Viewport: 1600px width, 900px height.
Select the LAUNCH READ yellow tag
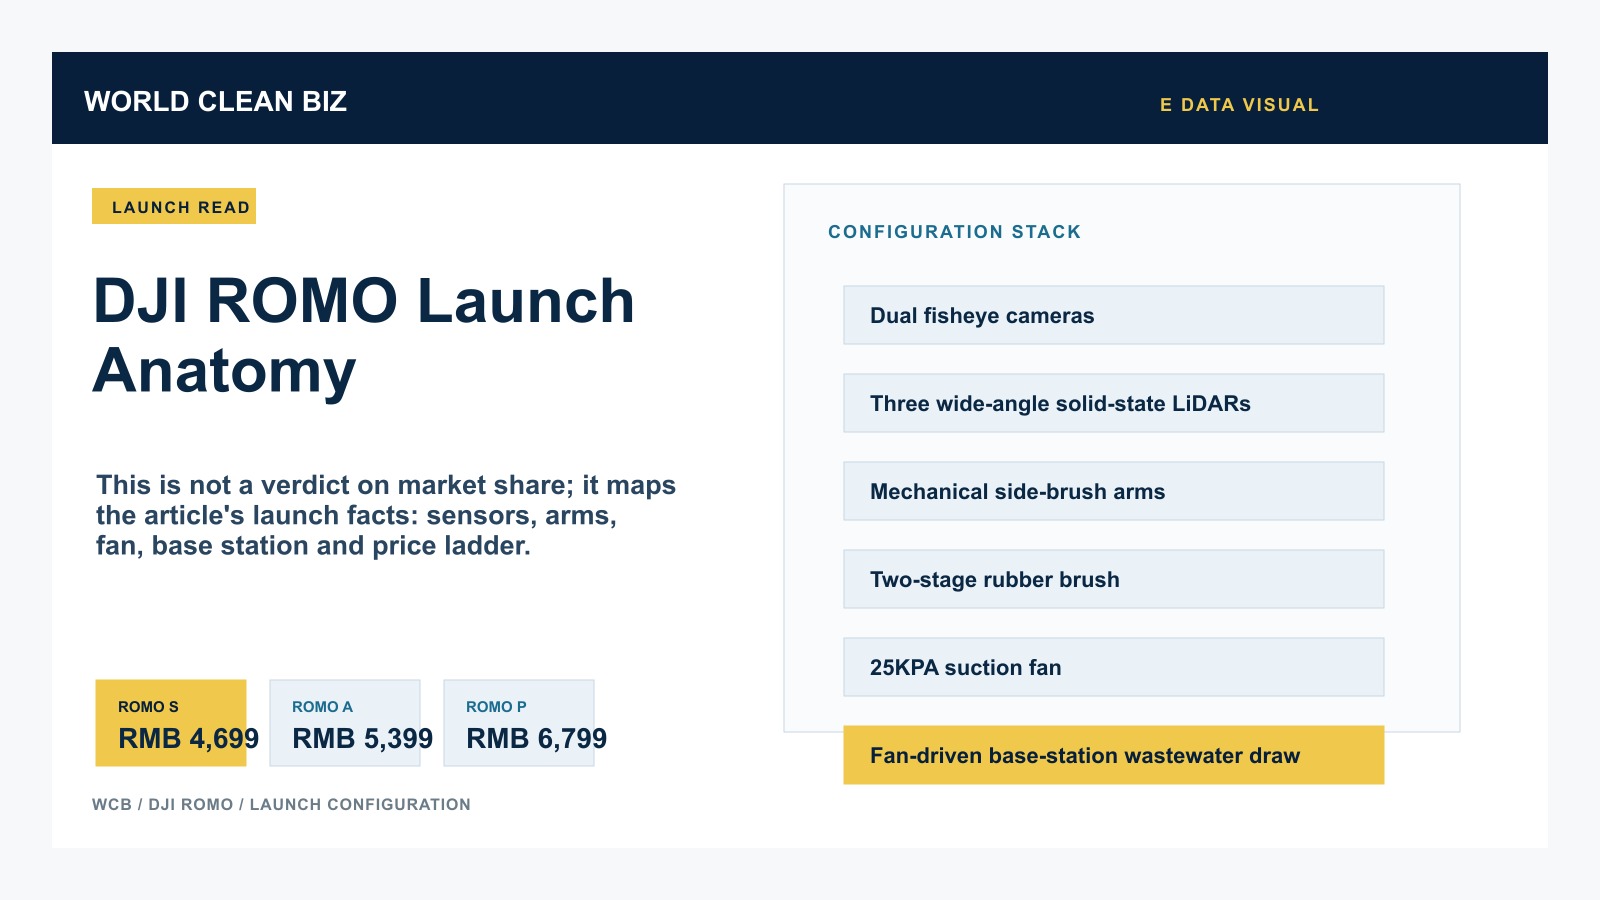point(174,206)
